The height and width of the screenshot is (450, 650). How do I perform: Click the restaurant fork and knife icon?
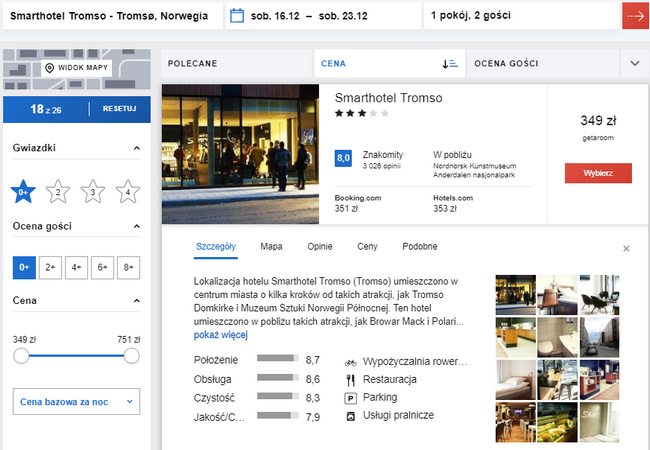pos(351,380)
